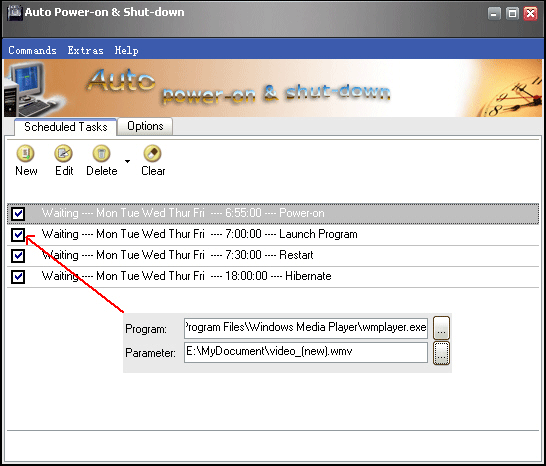Expand the dropdown arrow next to Delete
The height and width of the screenshot is (466, 546).
click(x=127, y=161)
